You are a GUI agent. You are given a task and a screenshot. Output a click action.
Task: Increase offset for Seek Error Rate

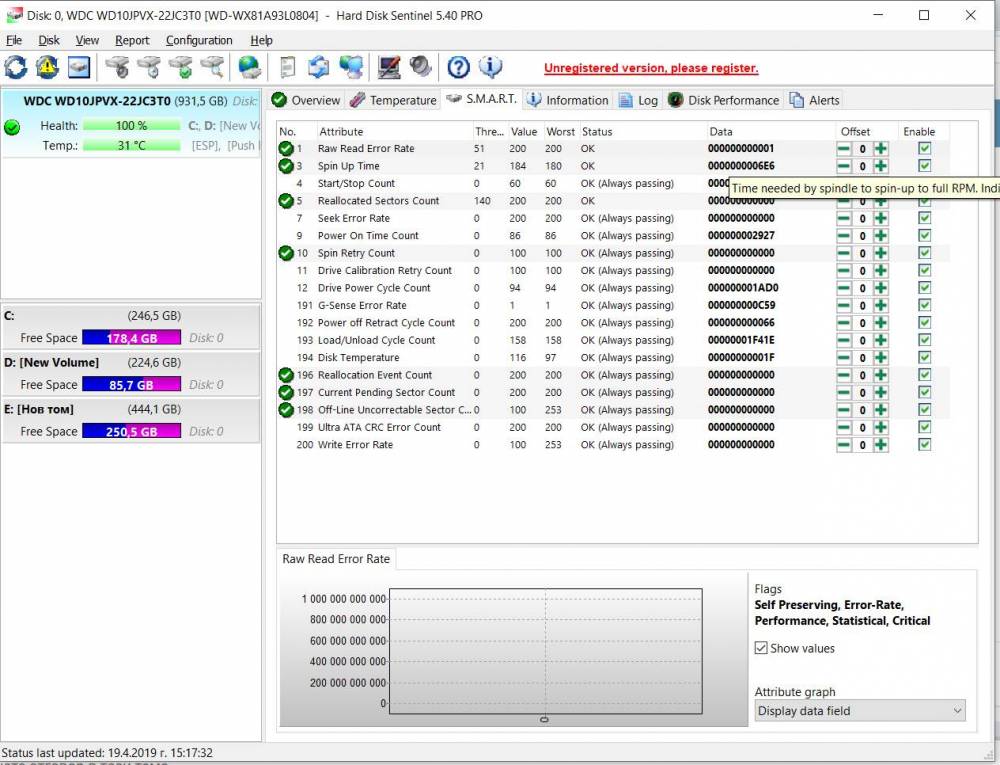click(x=881, y=218)
